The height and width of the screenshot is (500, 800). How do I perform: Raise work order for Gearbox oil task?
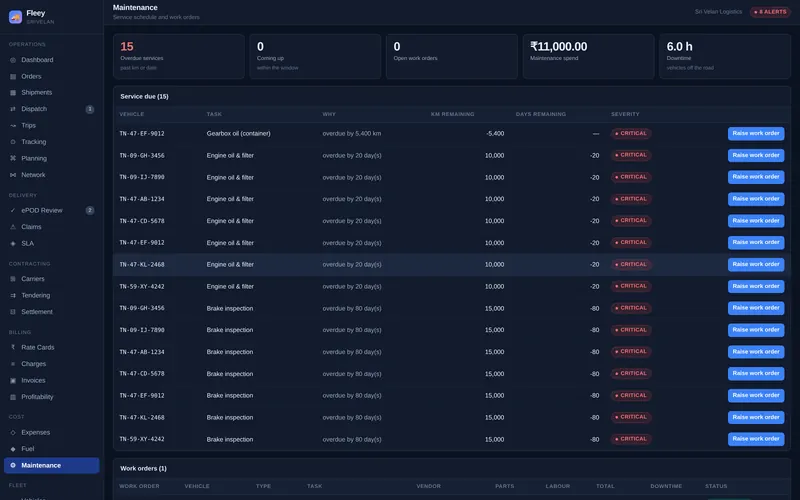[x=756, y=134]
